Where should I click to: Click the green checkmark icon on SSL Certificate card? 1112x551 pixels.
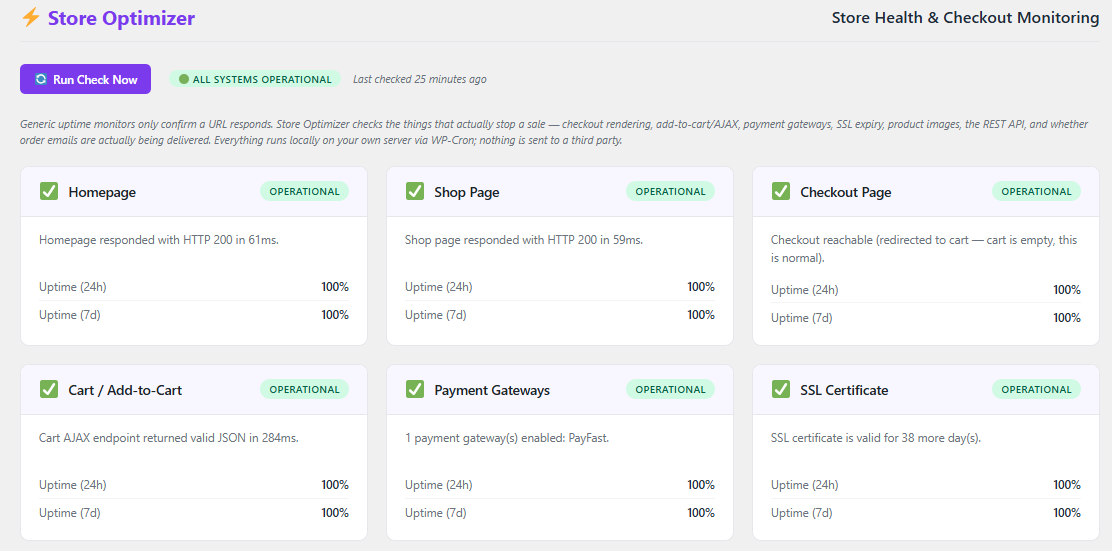(781, 389)
